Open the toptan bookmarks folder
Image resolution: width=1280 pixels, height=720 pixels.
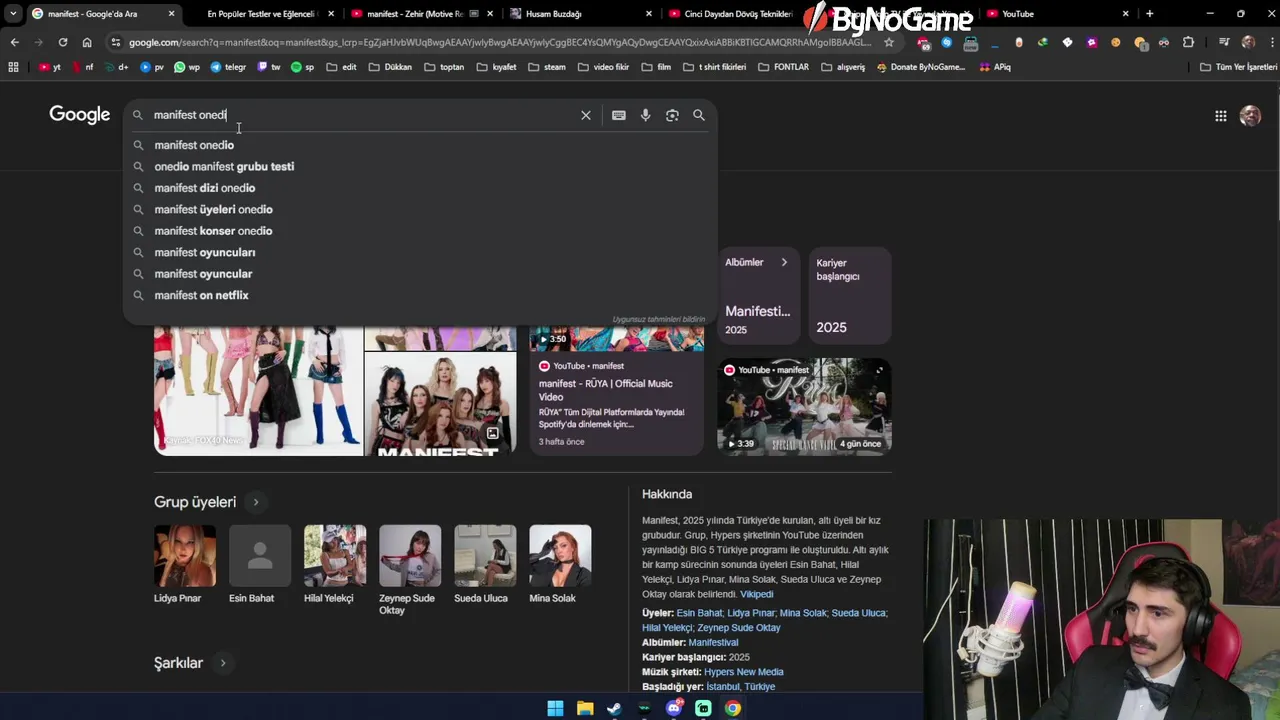tap(444, 67)
